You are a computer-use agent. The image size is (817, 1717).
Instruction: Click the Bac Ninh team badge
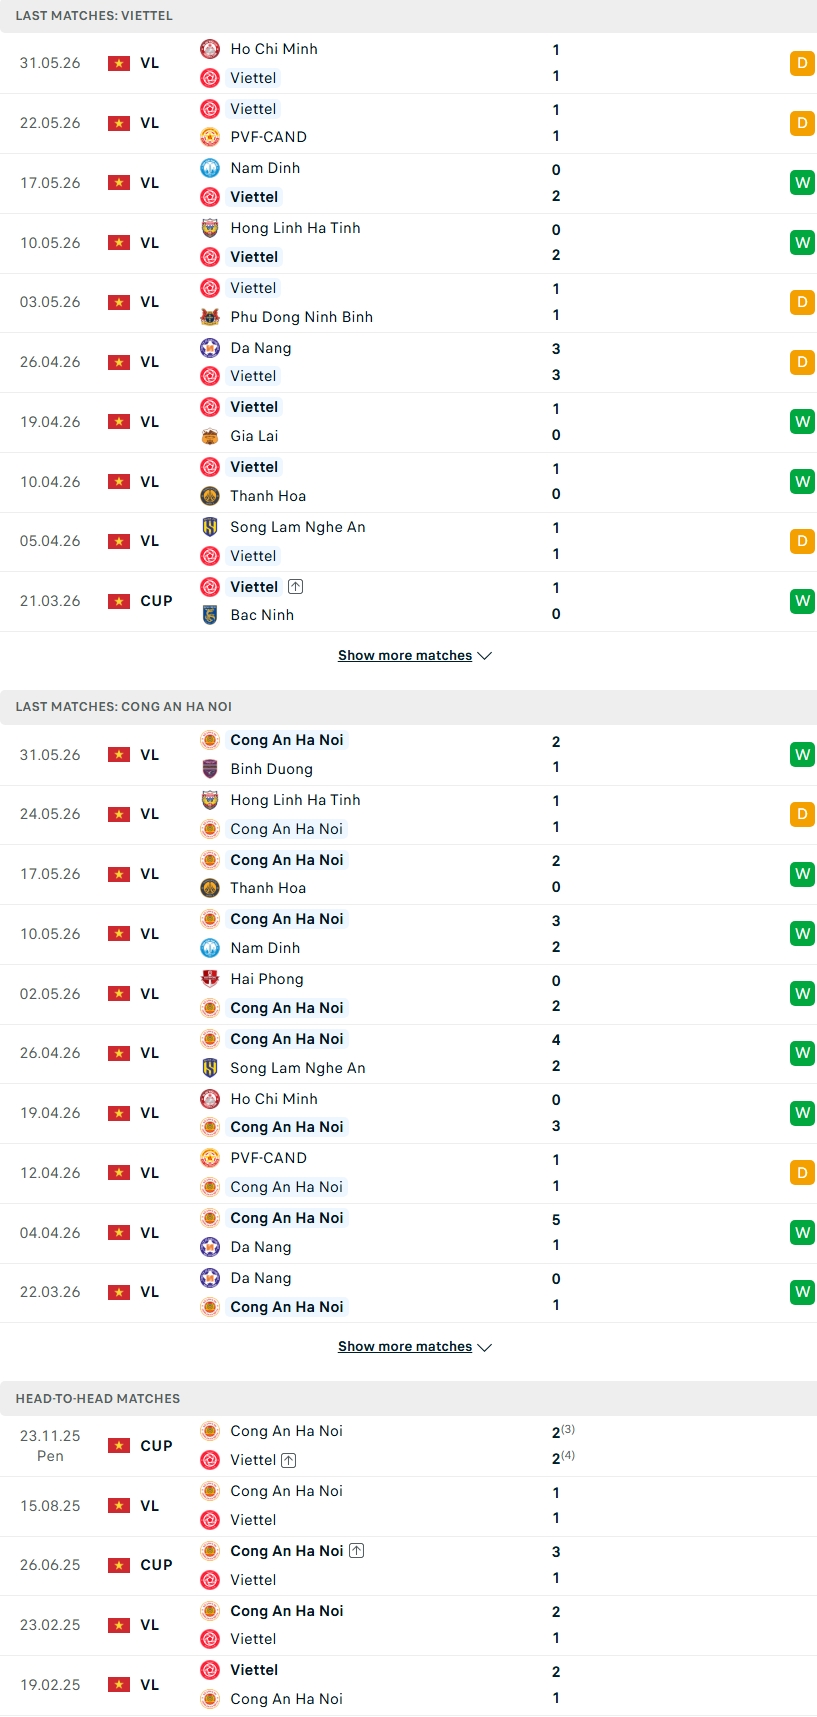(210, 615)
